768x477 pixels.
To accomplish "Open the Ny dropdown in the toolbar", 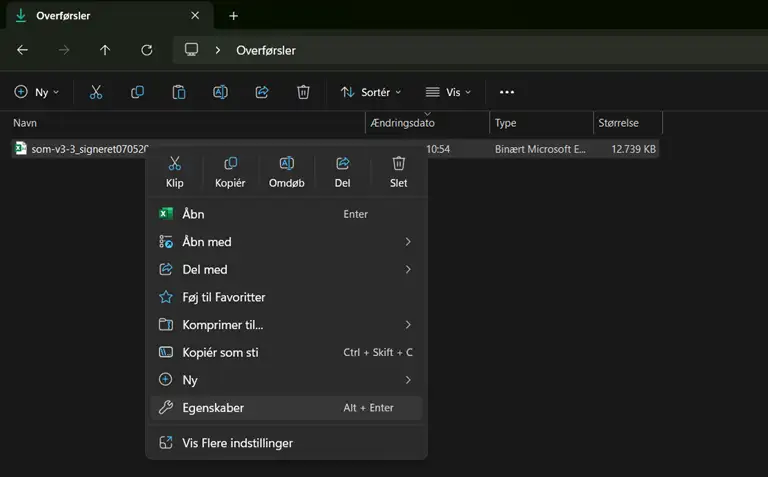I will (x=37, y=92).
